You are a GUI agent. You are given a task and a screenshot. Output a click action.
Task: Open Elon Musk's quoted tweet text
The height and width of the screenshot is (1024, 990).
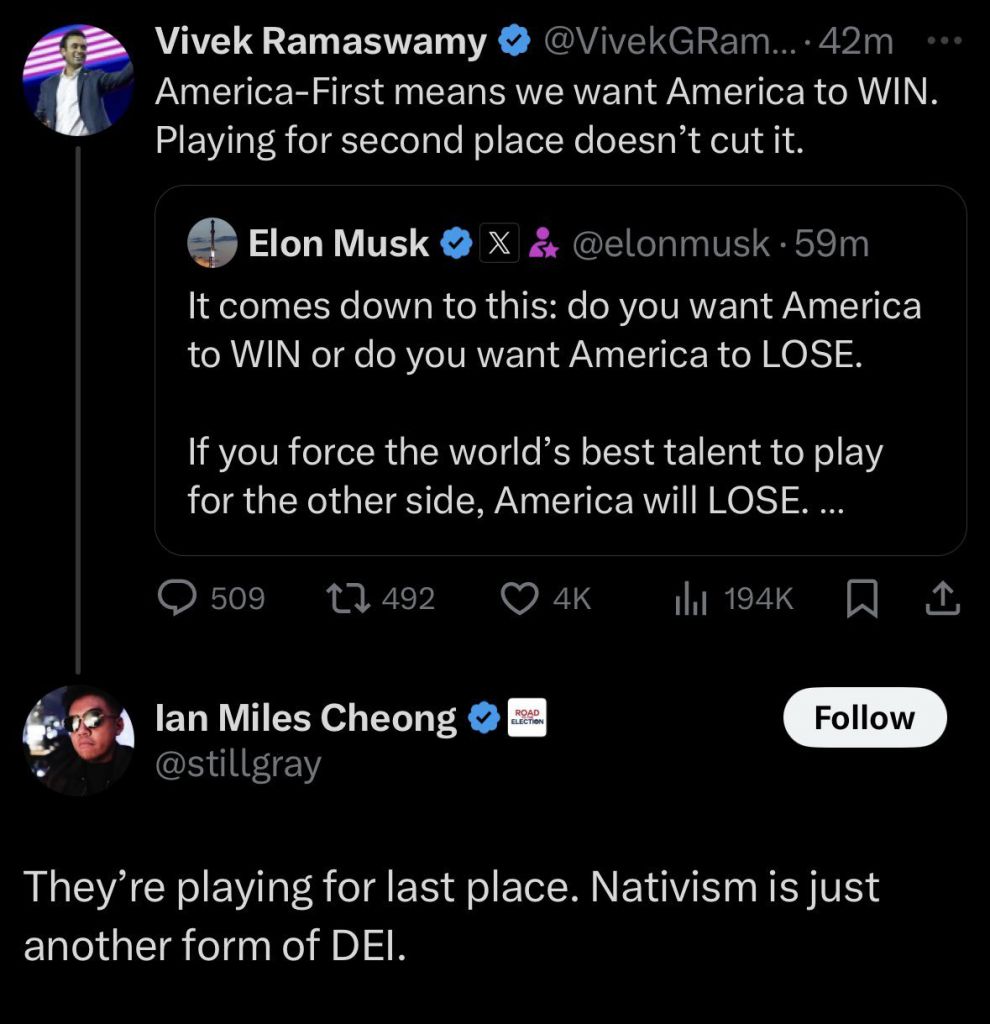tap(553, 402)
